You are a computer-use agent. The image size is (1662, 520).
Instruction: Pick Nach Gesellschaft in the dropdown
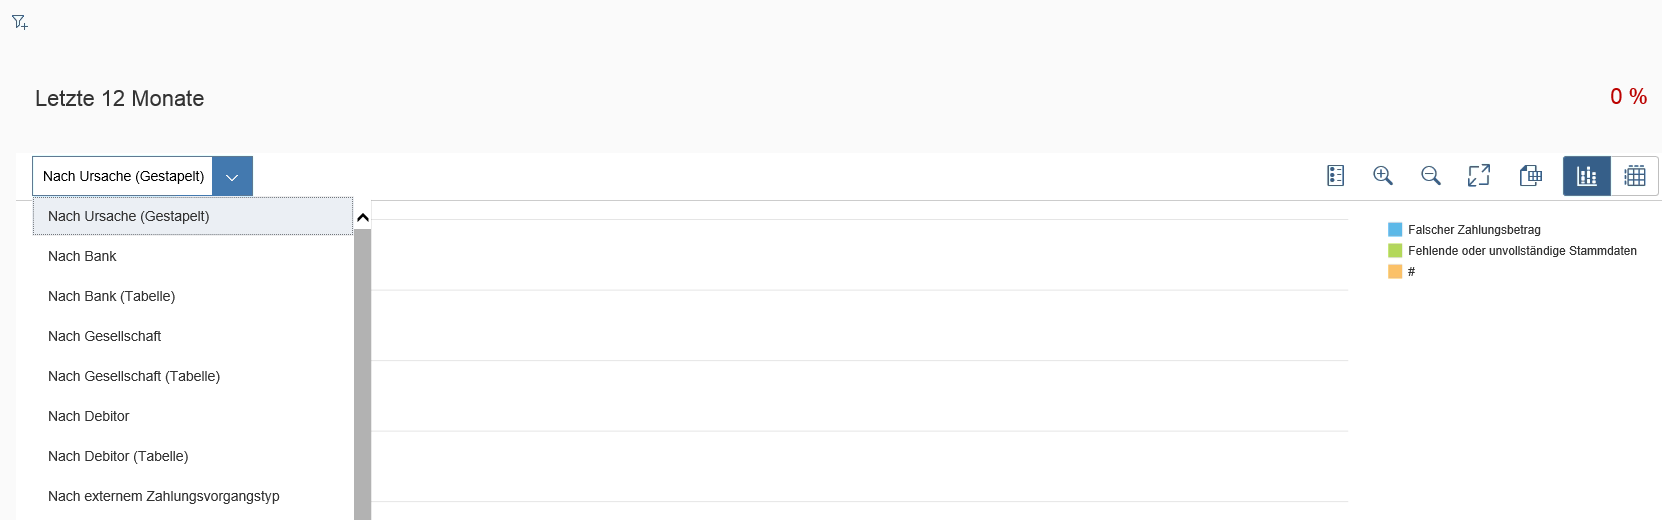104,336
